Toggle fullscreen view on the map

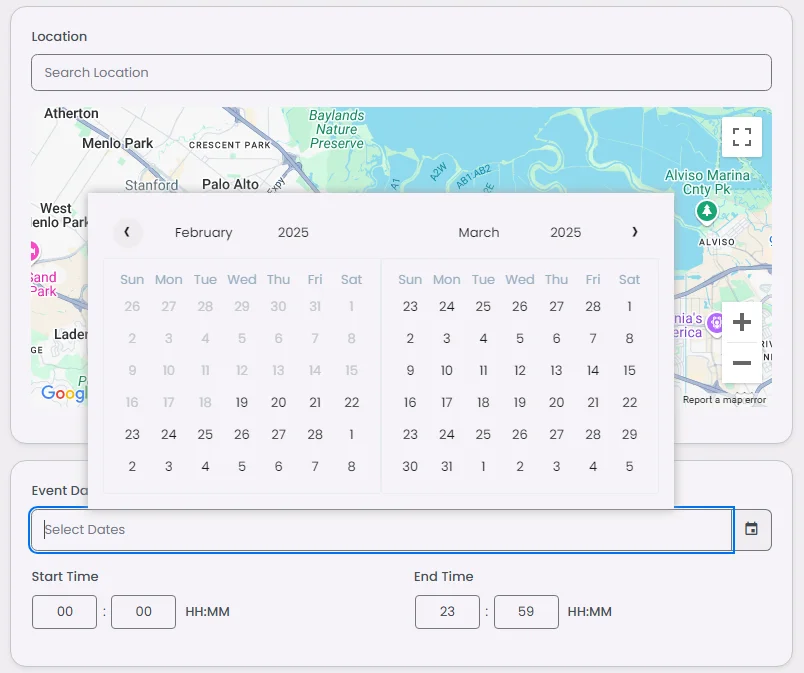pyautogui.click(x=741, y=137)
